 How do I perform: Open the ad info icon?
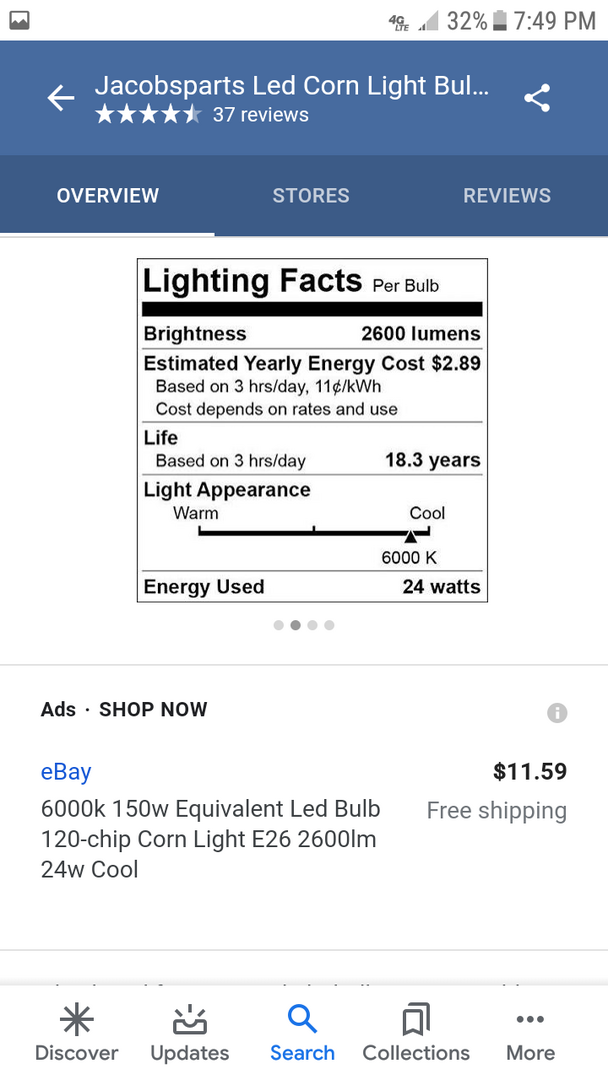click(557, 713)
